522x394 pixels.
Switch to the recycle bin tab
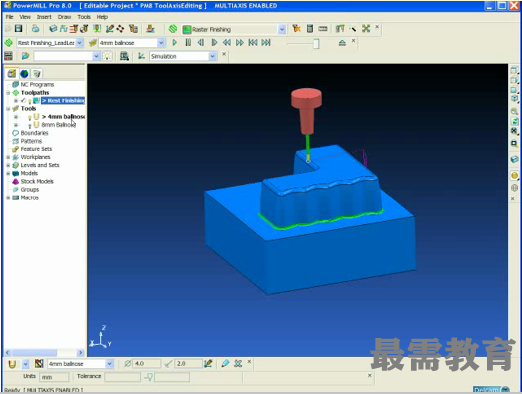(37, 73)
